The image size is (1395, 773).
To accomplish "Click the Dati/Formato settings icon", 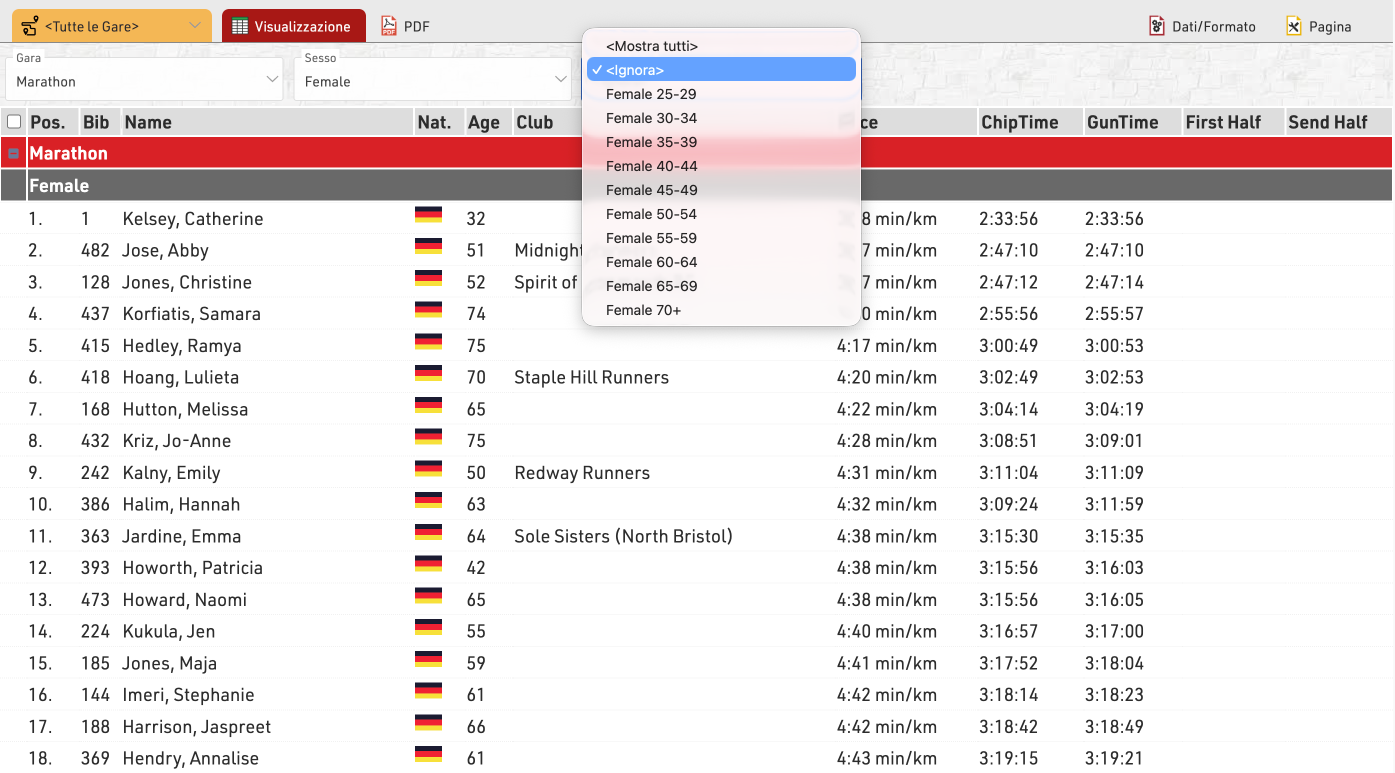I will click(1157, 26).
